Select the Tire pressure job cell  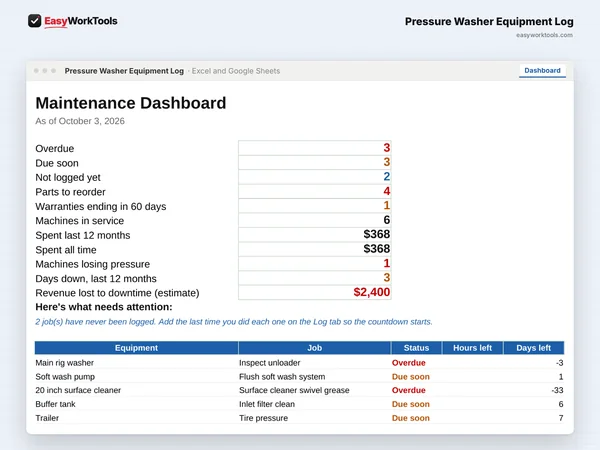point(315,418)
